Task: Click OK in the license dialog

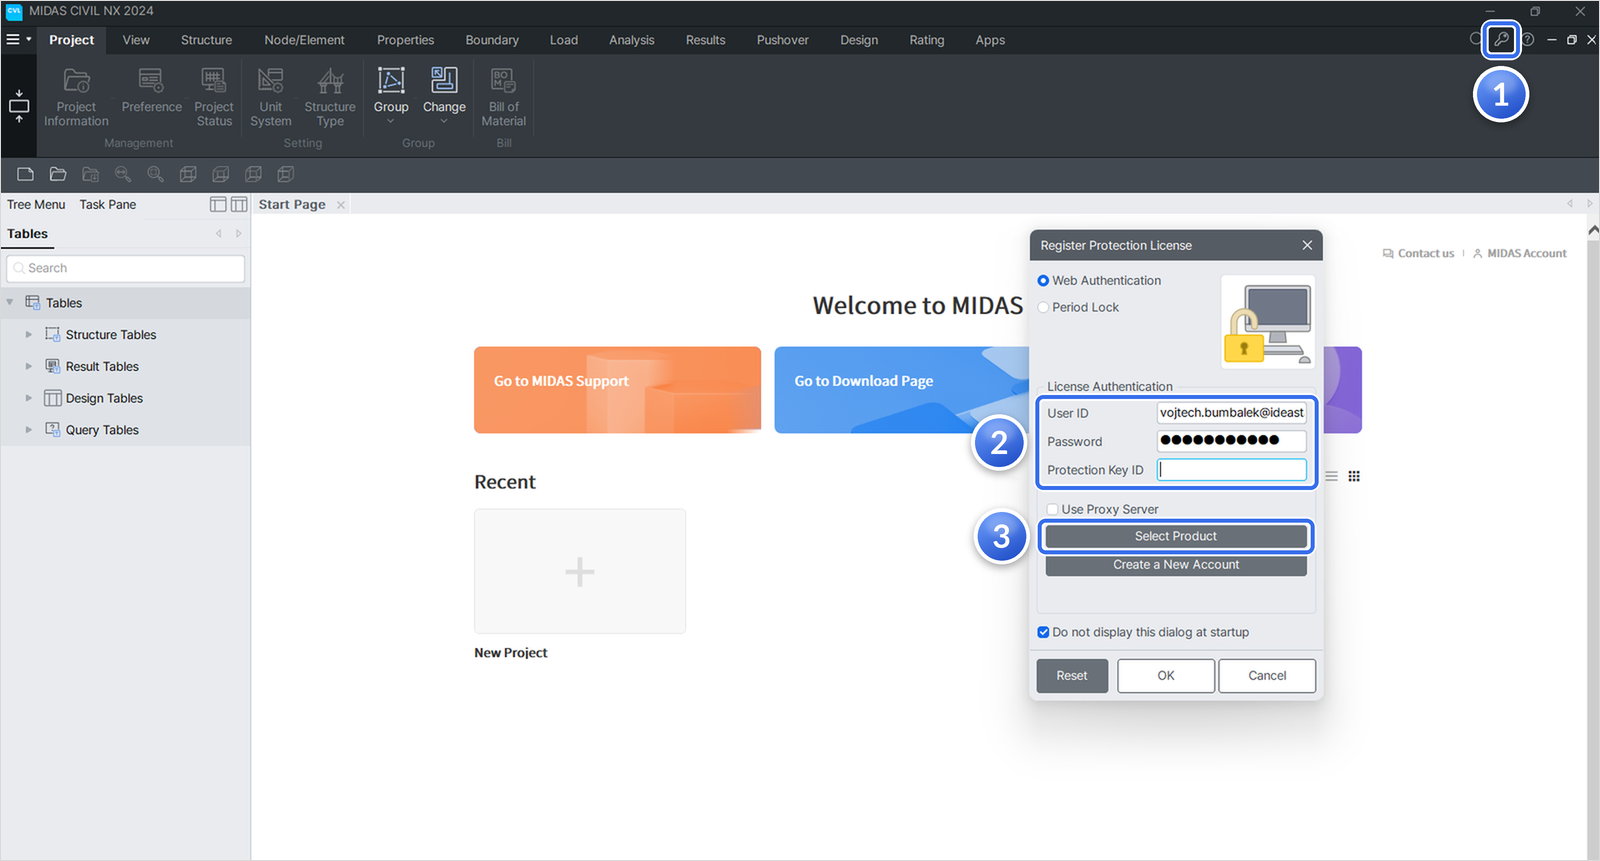Action: point(1166,676)
